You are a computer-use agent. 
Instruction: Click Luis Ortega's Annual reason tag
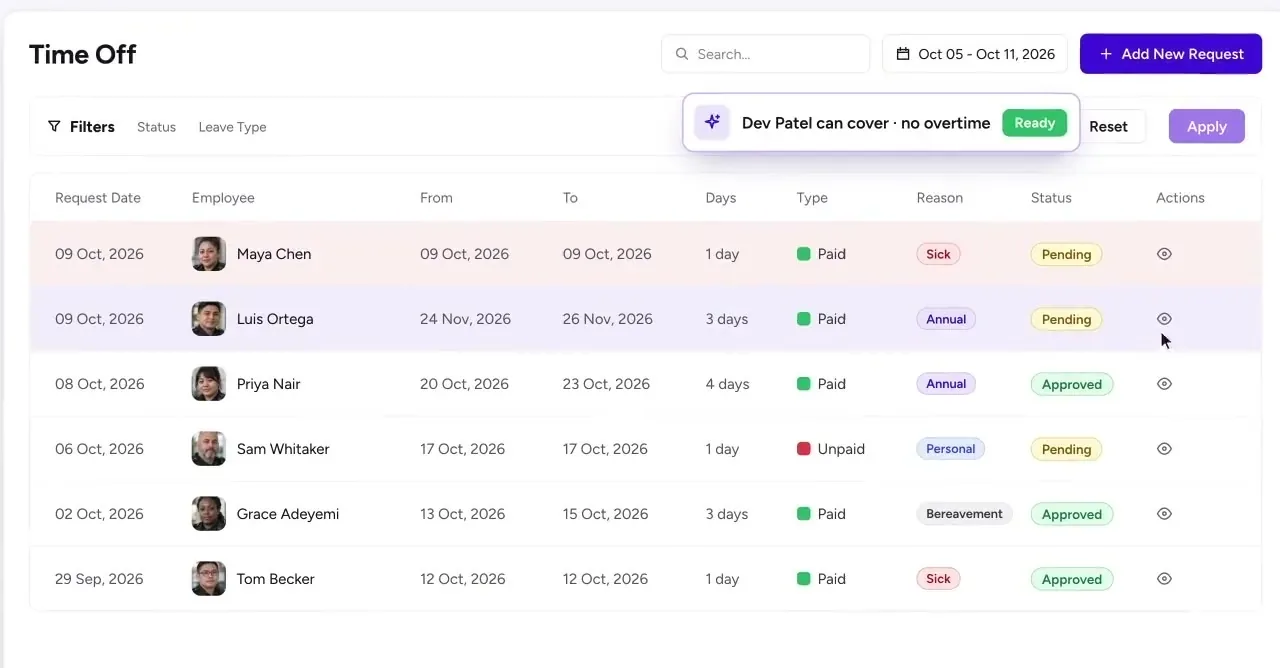point(946,319)
